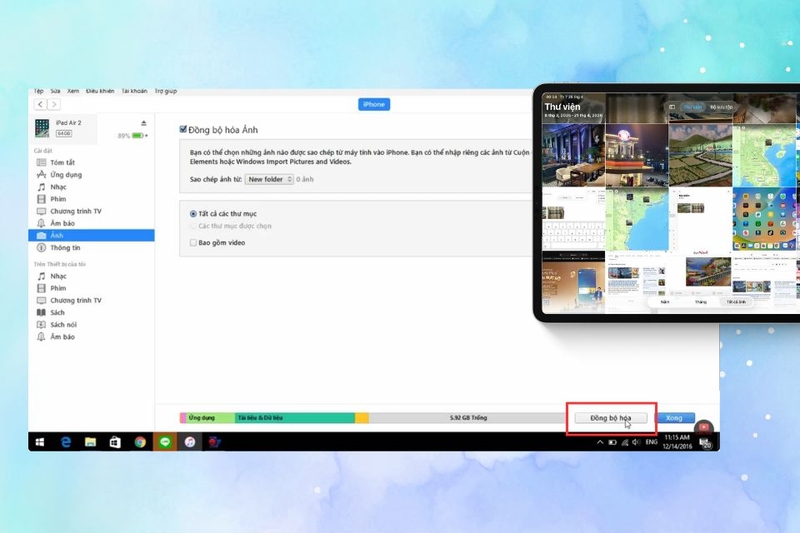The width and height of the screenshot is (800, 533).
Task: Select Nhạc under Trên Thiết bị của tôi
Action: point(58,276)
